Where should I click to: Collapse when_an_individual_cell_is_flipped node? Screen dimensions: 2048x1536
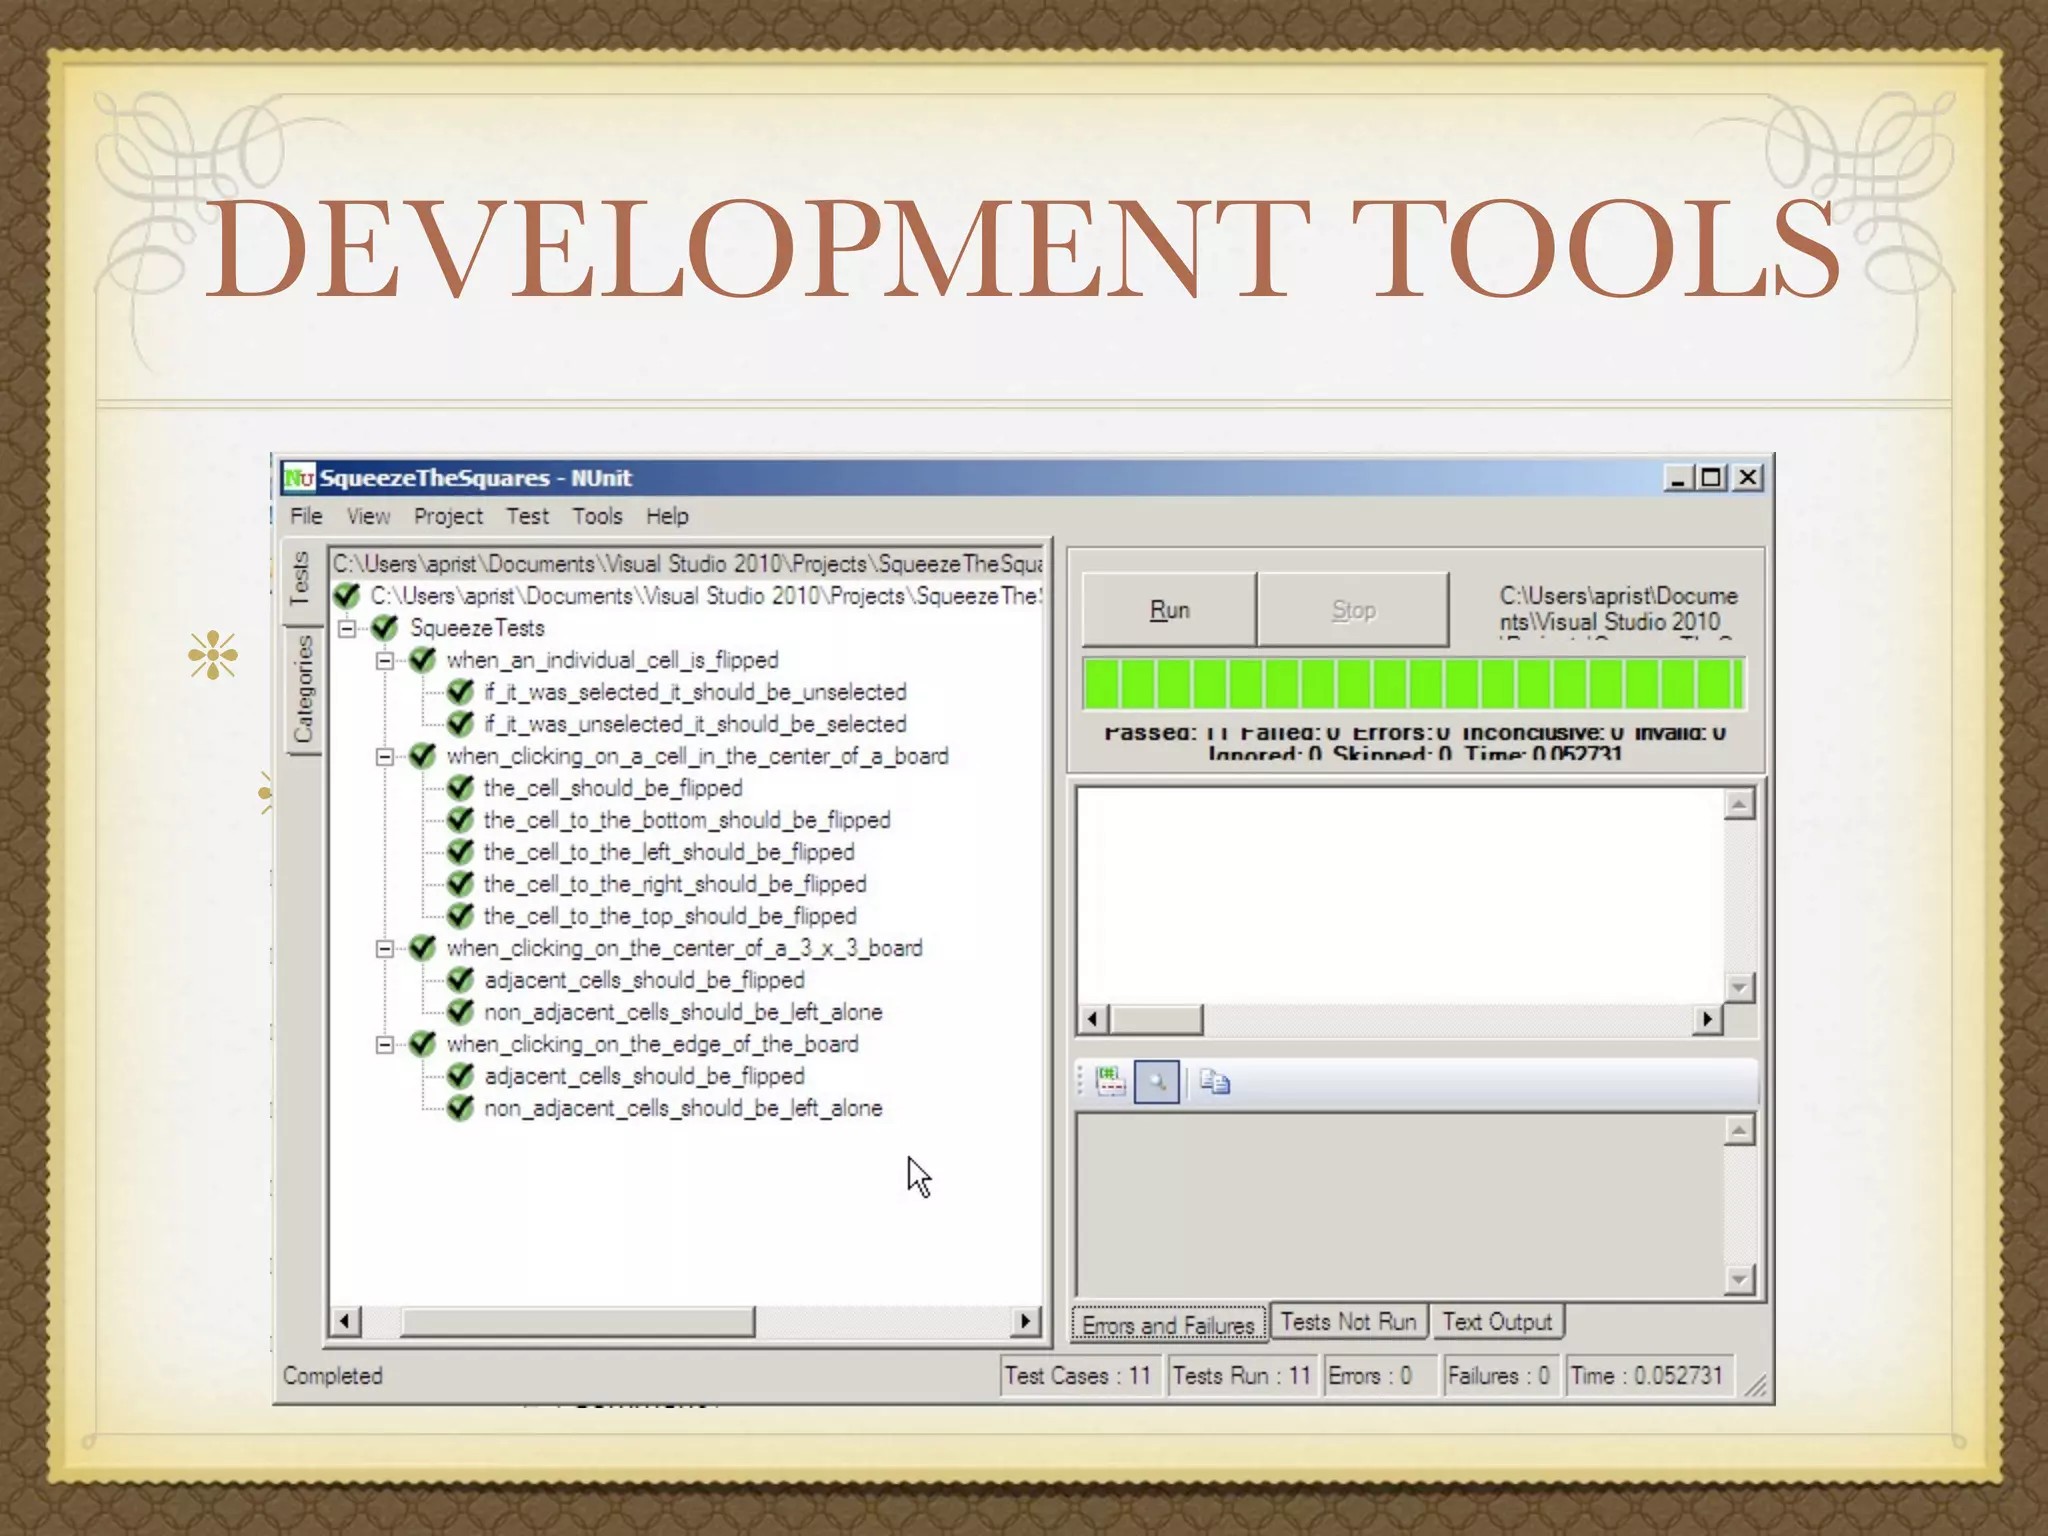click(x=385, y=661)
